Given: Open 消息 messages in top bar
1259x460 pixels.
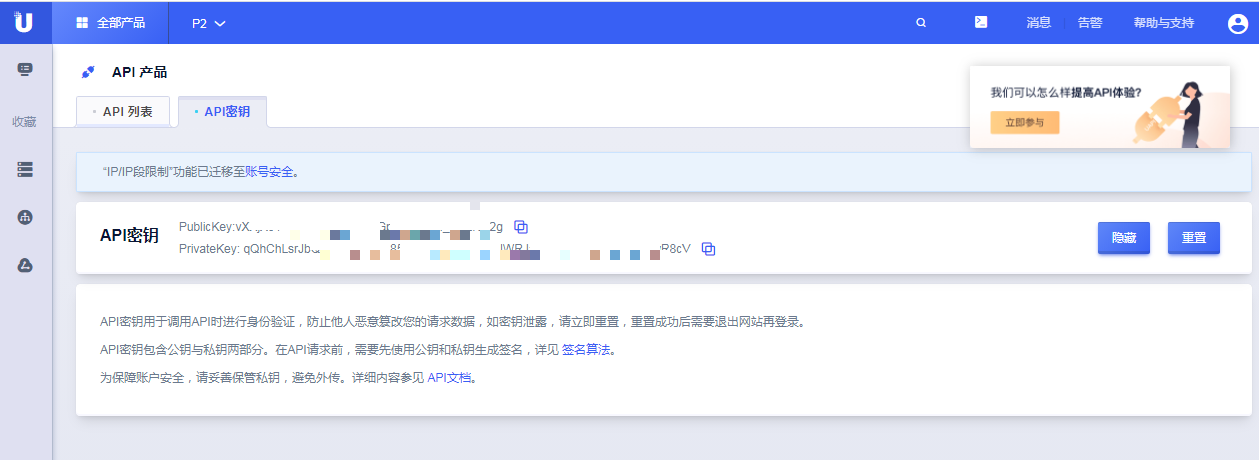Looking at the screenshot, I should (x=1038, y=23).
